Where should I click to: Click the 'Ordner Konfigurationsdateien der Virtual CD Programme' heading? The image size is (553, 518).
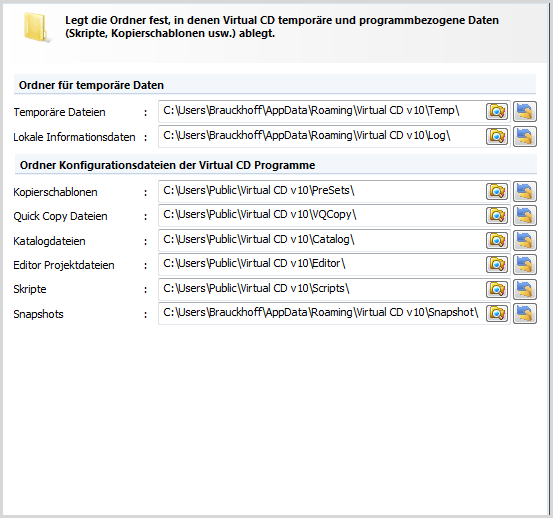(x=168, y=165)
